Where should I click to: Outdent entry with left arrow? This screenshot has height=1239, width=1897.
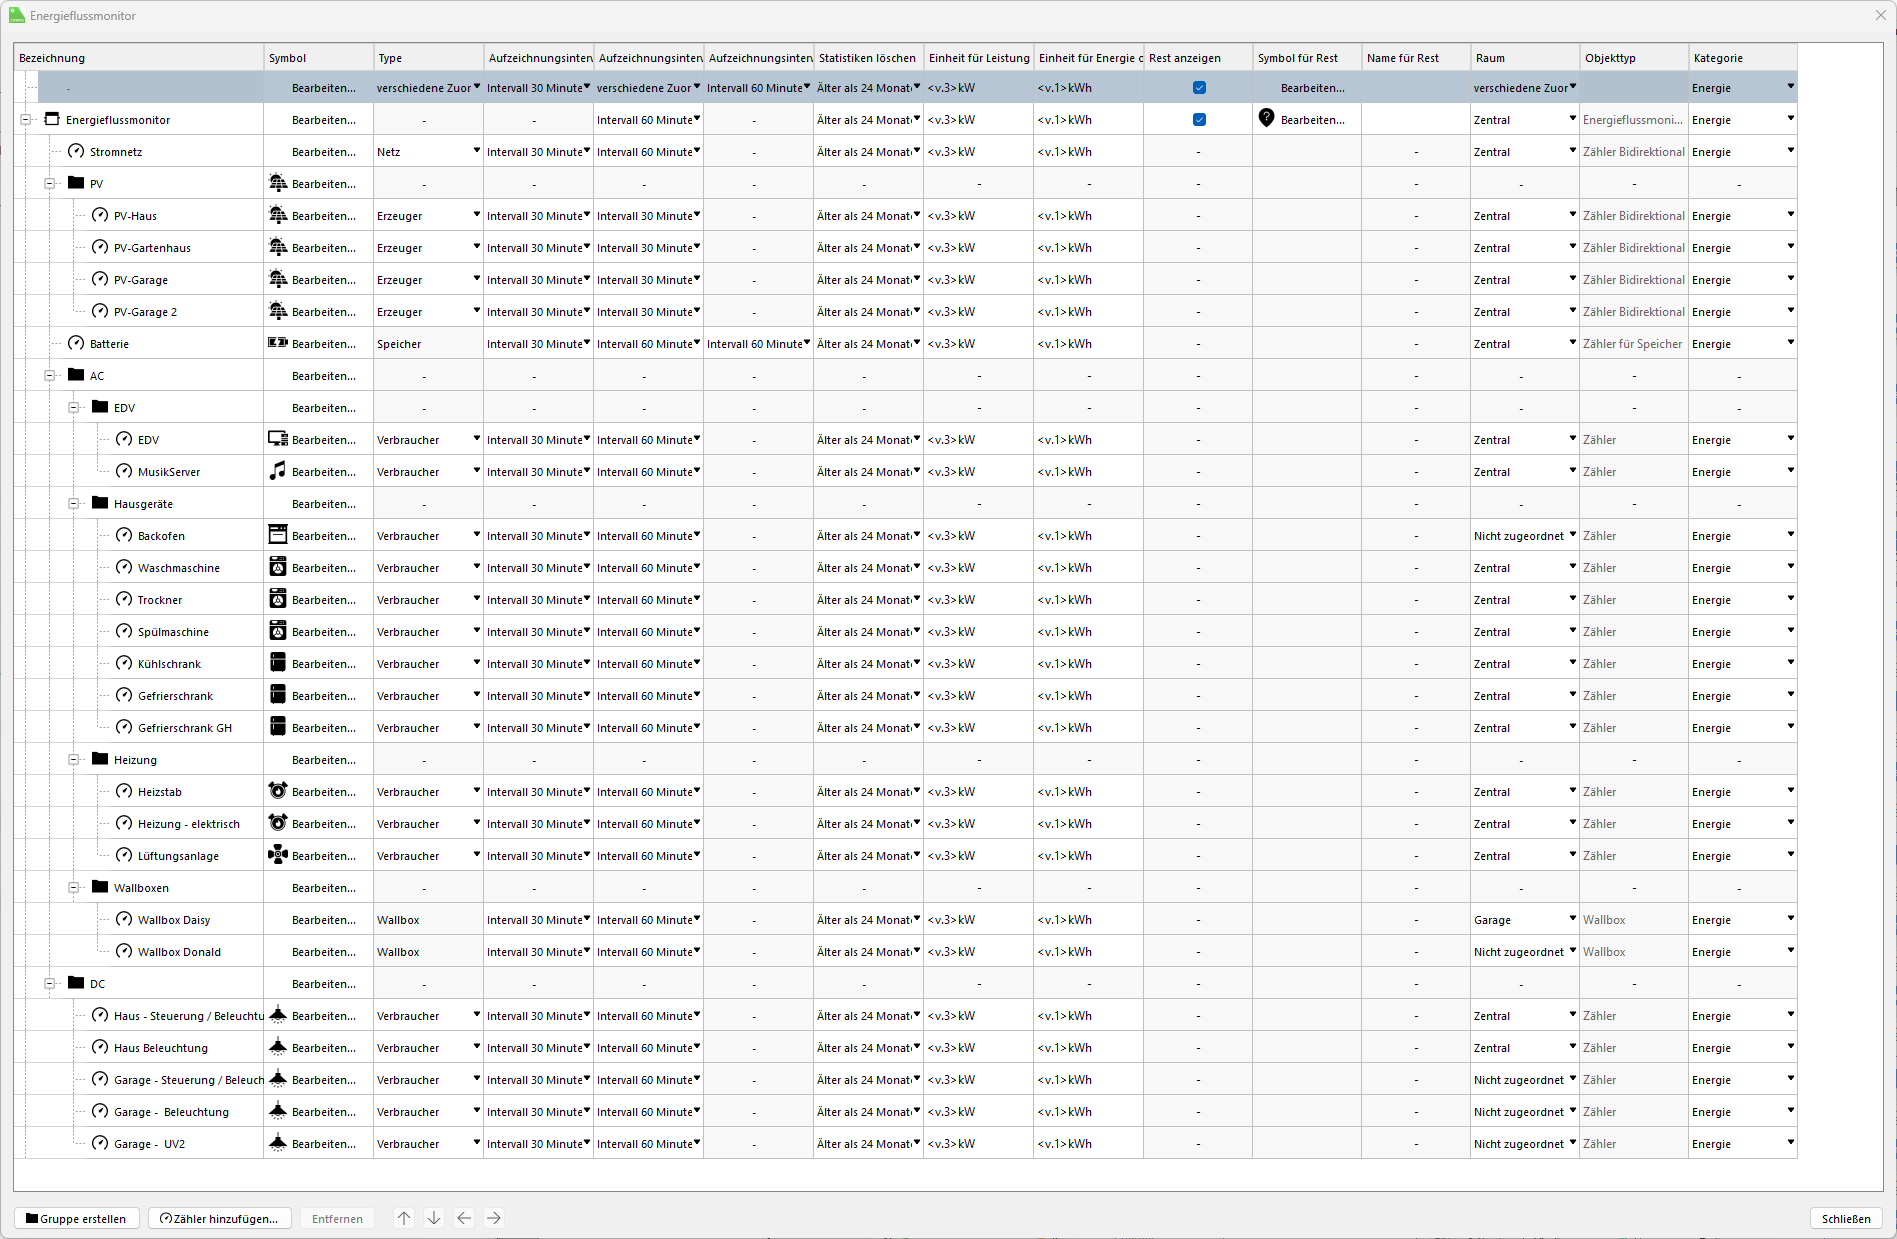(x=464, y=1218)
